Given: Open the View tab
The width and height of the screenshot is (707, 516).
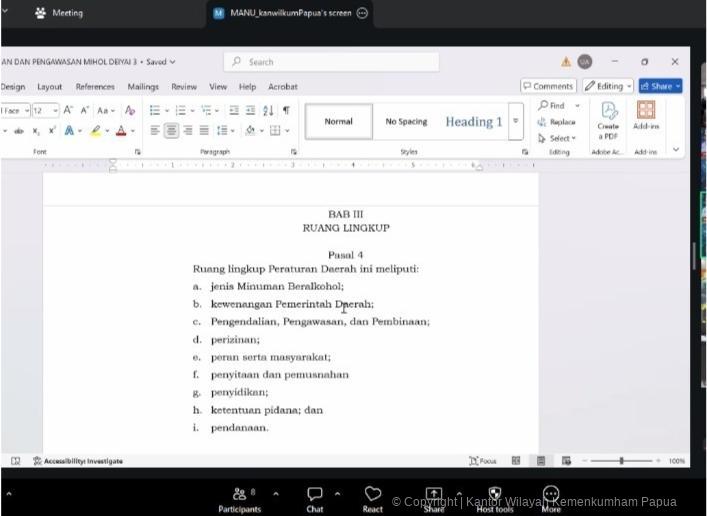Looking at the screenshot, I should pyautogui.click(x=218, y=87).
